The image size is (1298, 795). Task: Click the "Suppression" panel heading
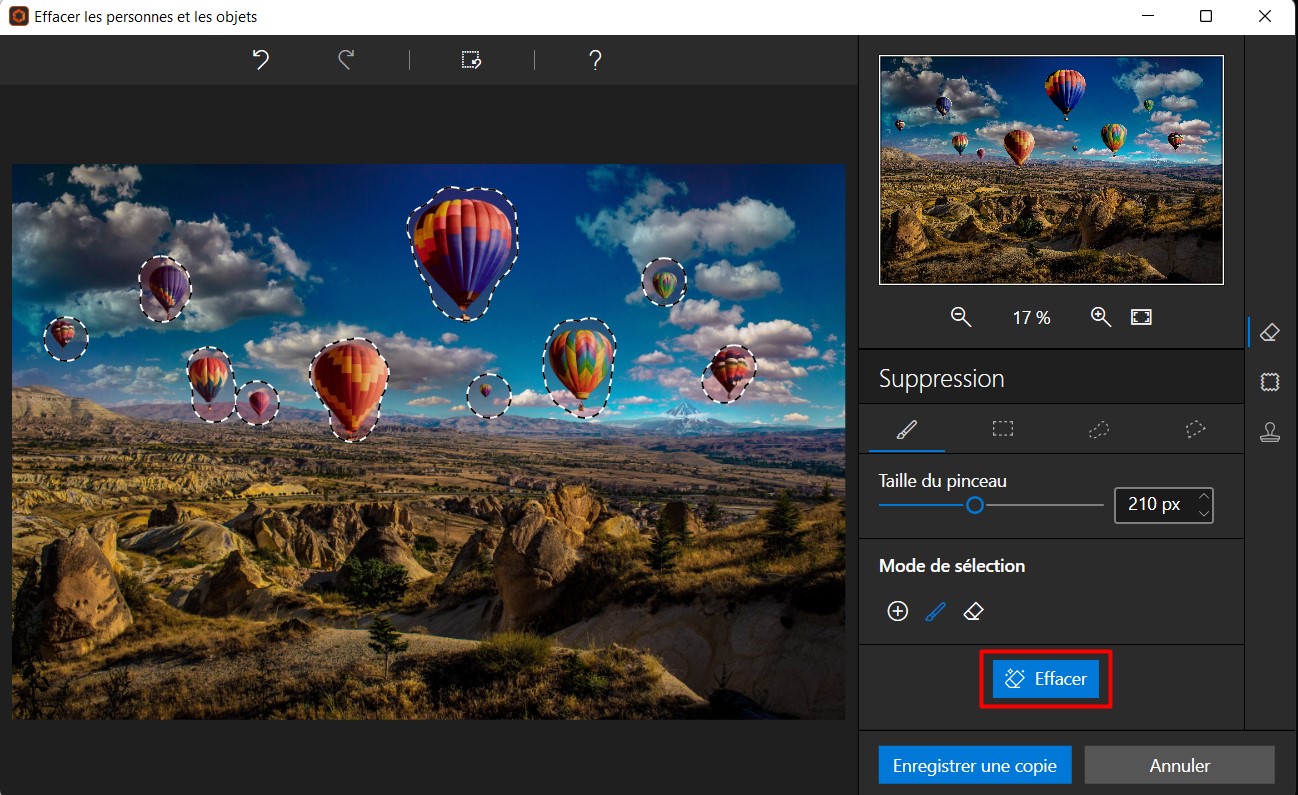[941, 379]
